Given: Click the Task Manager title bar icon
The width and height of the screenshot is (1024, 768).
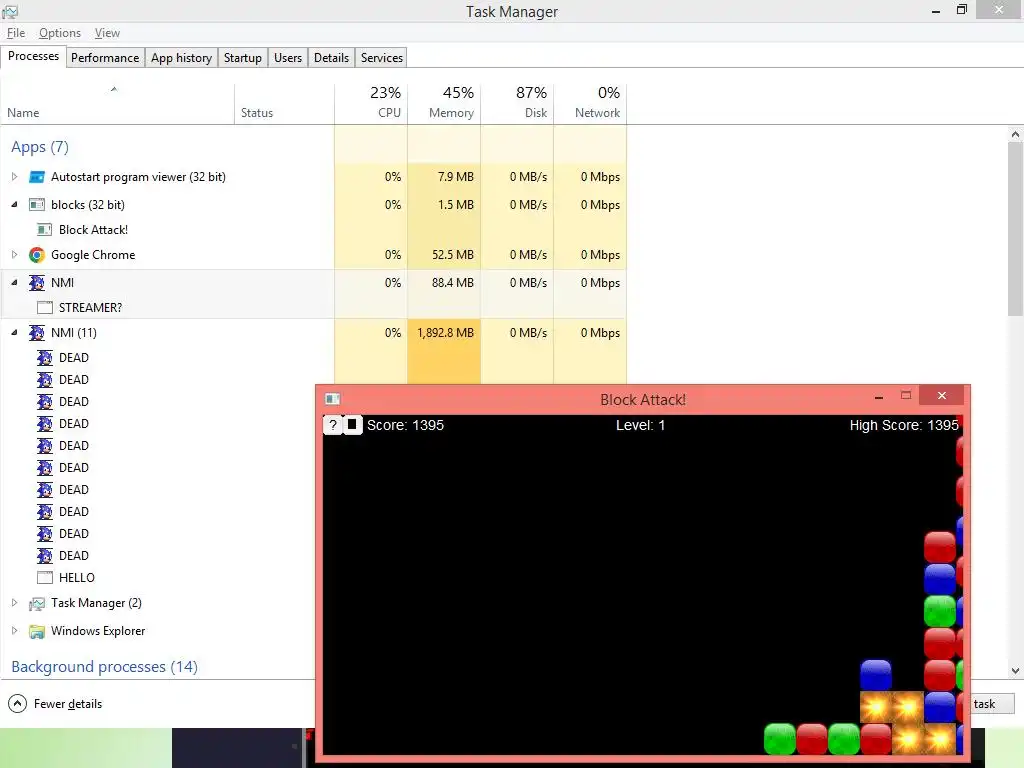Looking at the screenshot, I should point(10,11).
